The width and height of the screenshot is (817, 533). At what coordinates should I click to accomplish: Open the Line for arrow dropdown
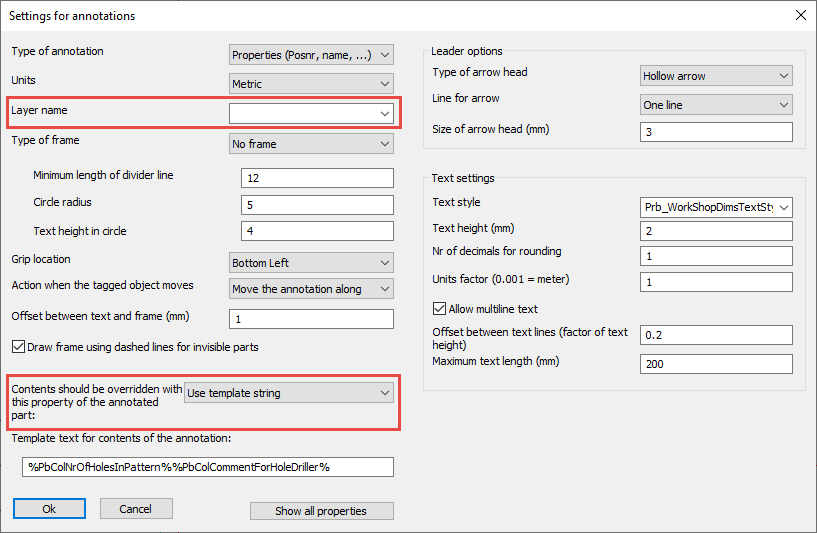tap(715, 105)
